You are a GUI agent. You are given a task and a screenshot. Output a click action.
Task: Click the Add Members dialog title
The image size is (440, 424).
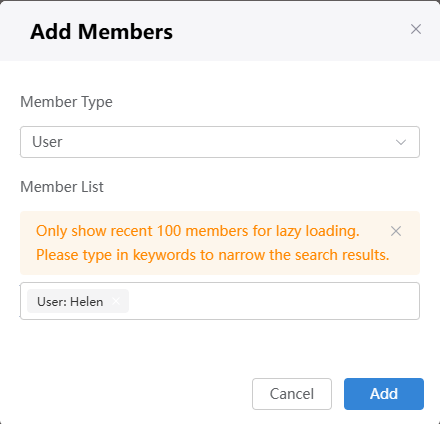tap(101, 32)
